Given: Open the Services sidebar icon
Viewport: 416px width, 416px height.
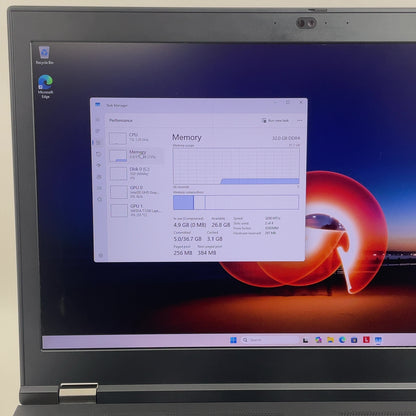Looking at the screenshot, I should point(100,199).
